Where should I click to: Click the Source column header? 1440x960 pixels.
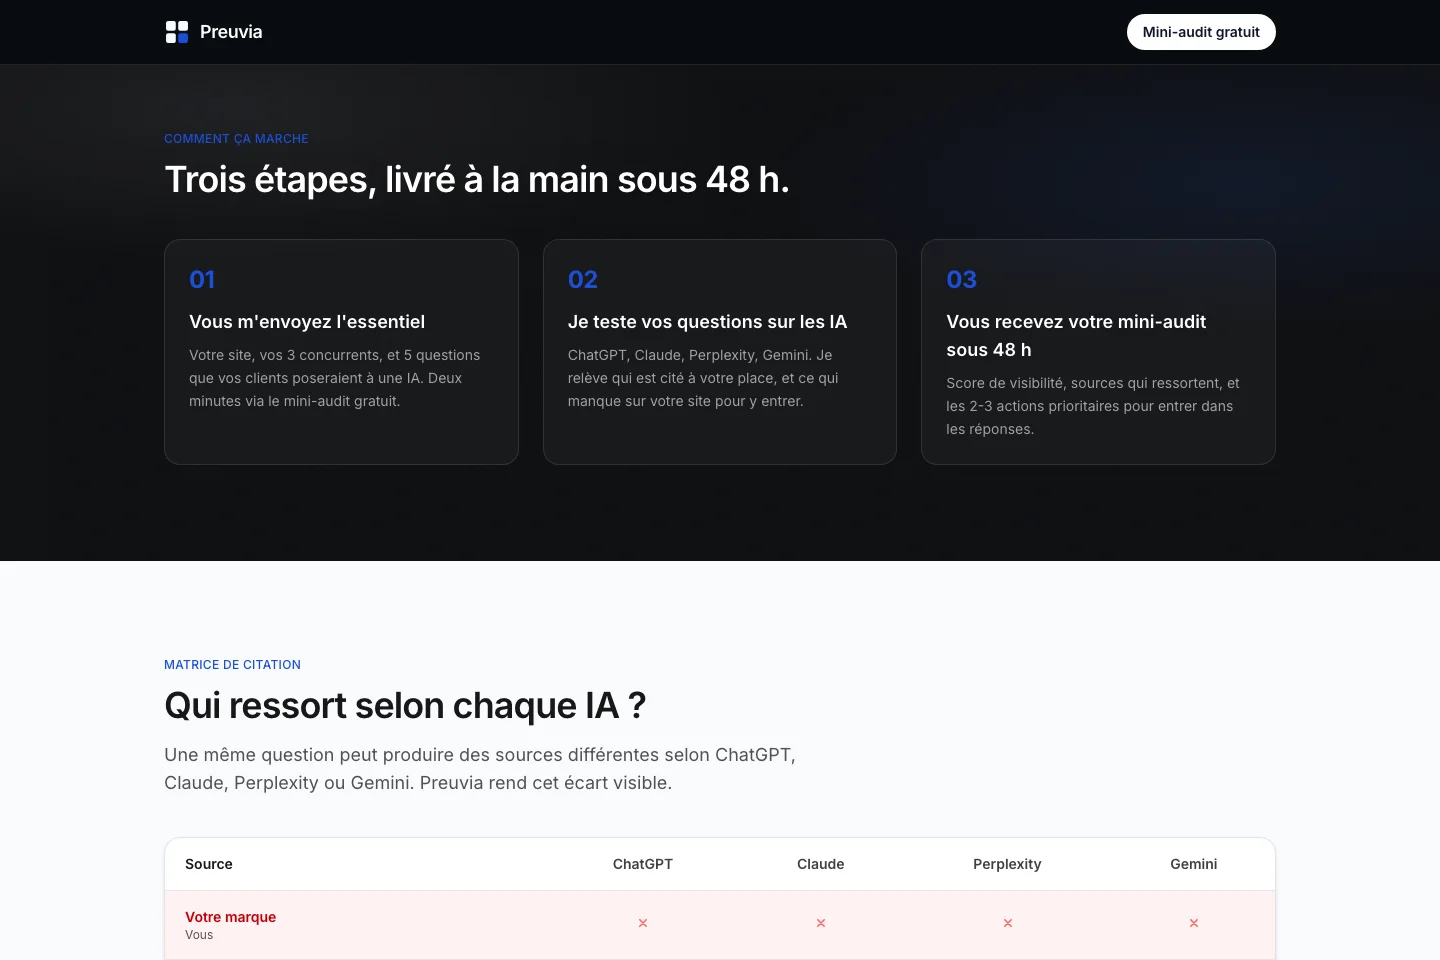[x=209, y=864]
